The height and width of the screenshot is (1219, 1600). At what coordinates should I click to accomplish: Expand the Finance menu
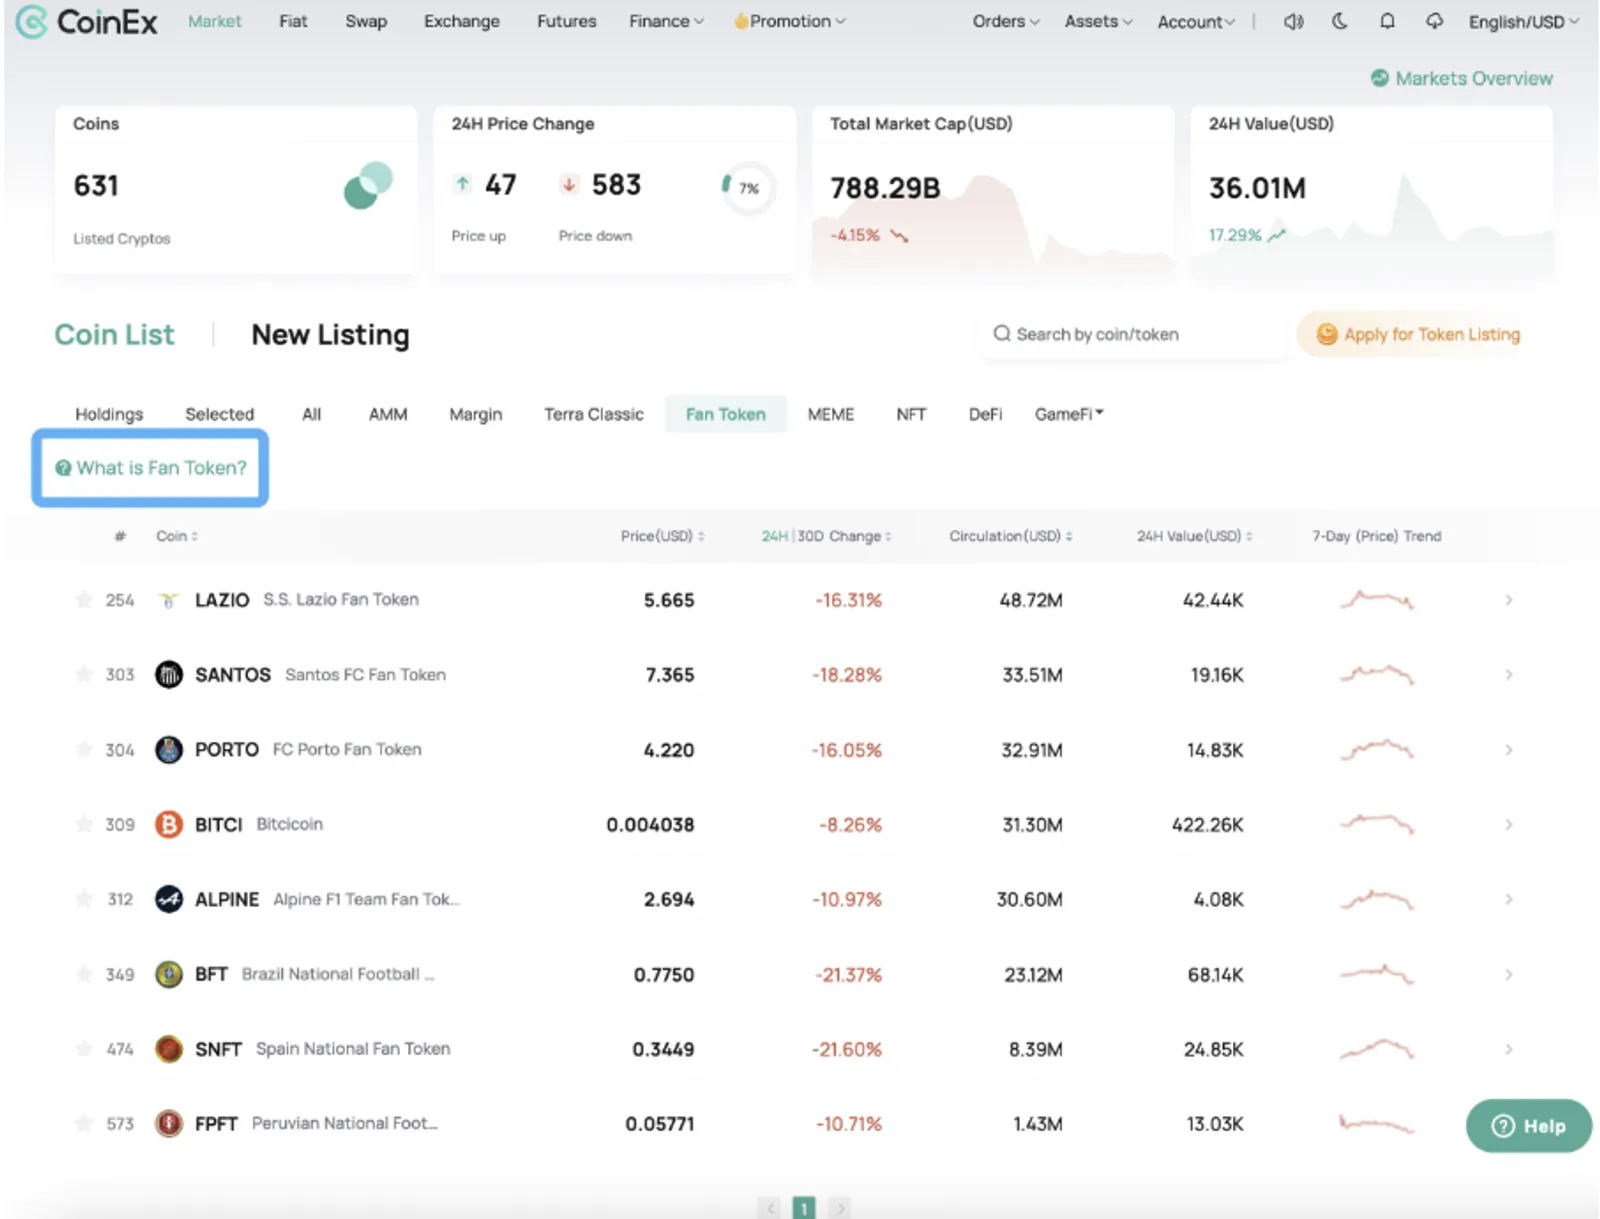pos(666,21)
